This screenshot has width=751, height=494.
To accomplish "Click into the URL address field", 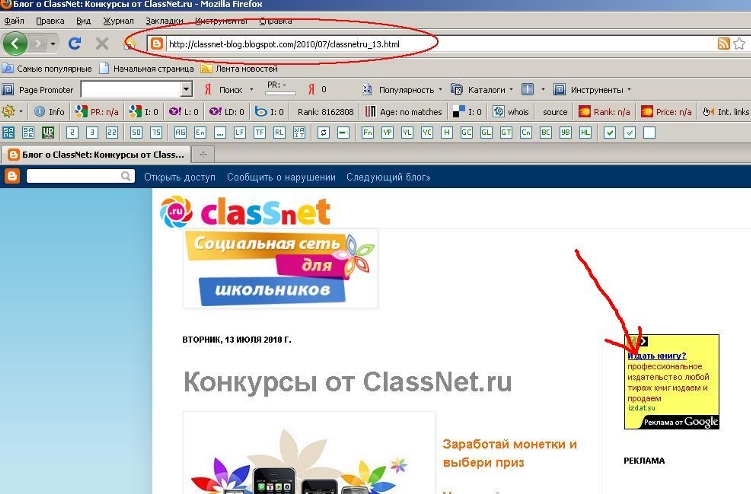I will coord(441,44).
